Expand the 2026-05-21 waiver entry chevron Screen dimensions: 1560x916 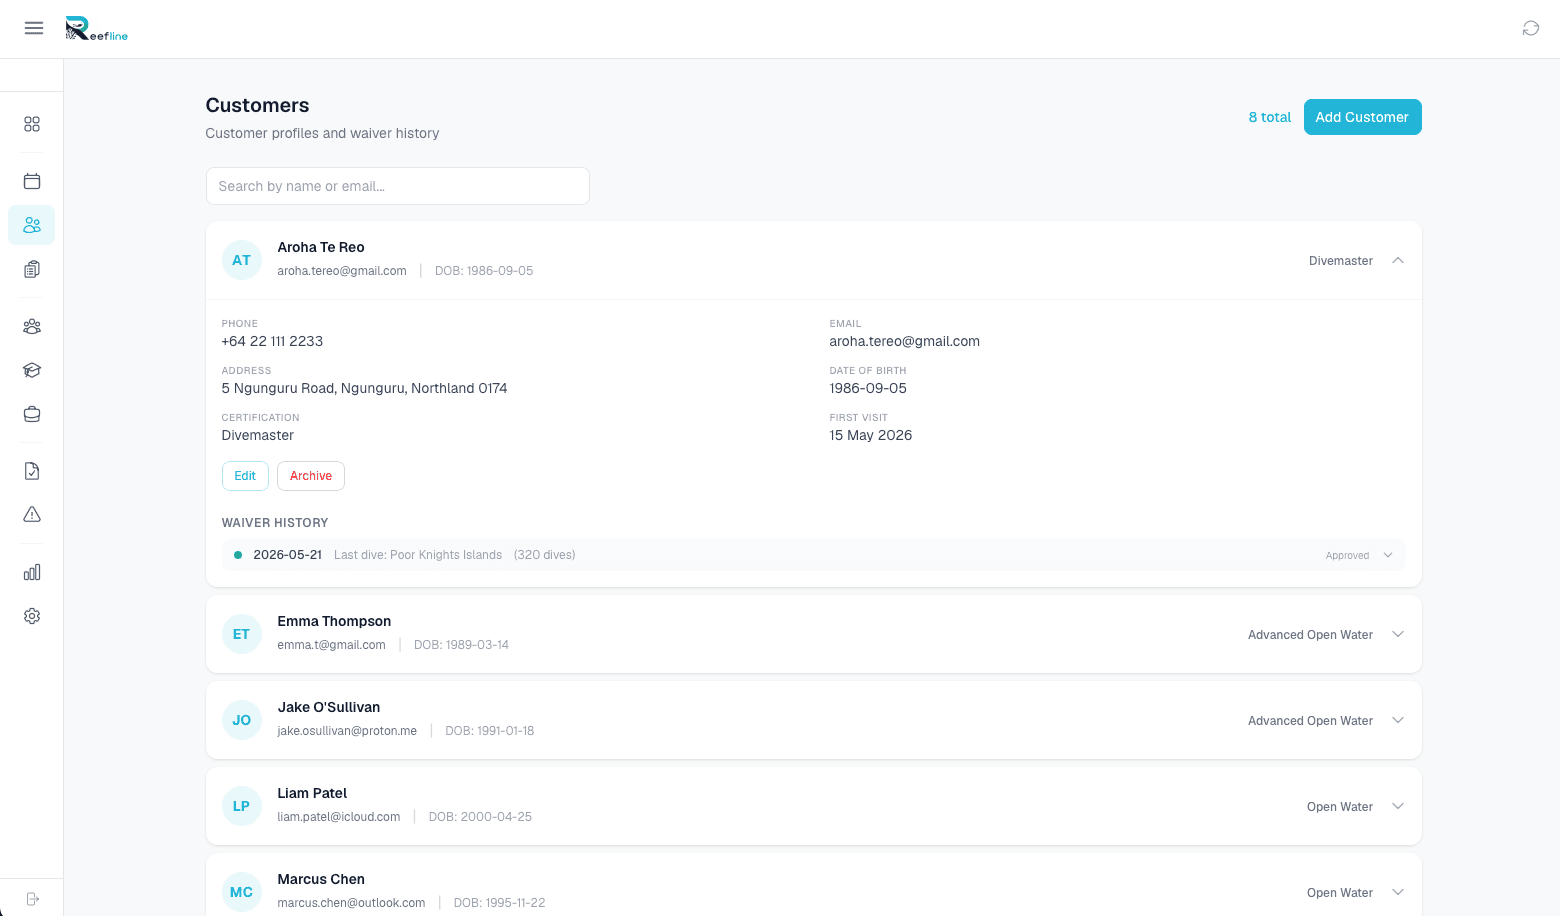click(1388, 555)
